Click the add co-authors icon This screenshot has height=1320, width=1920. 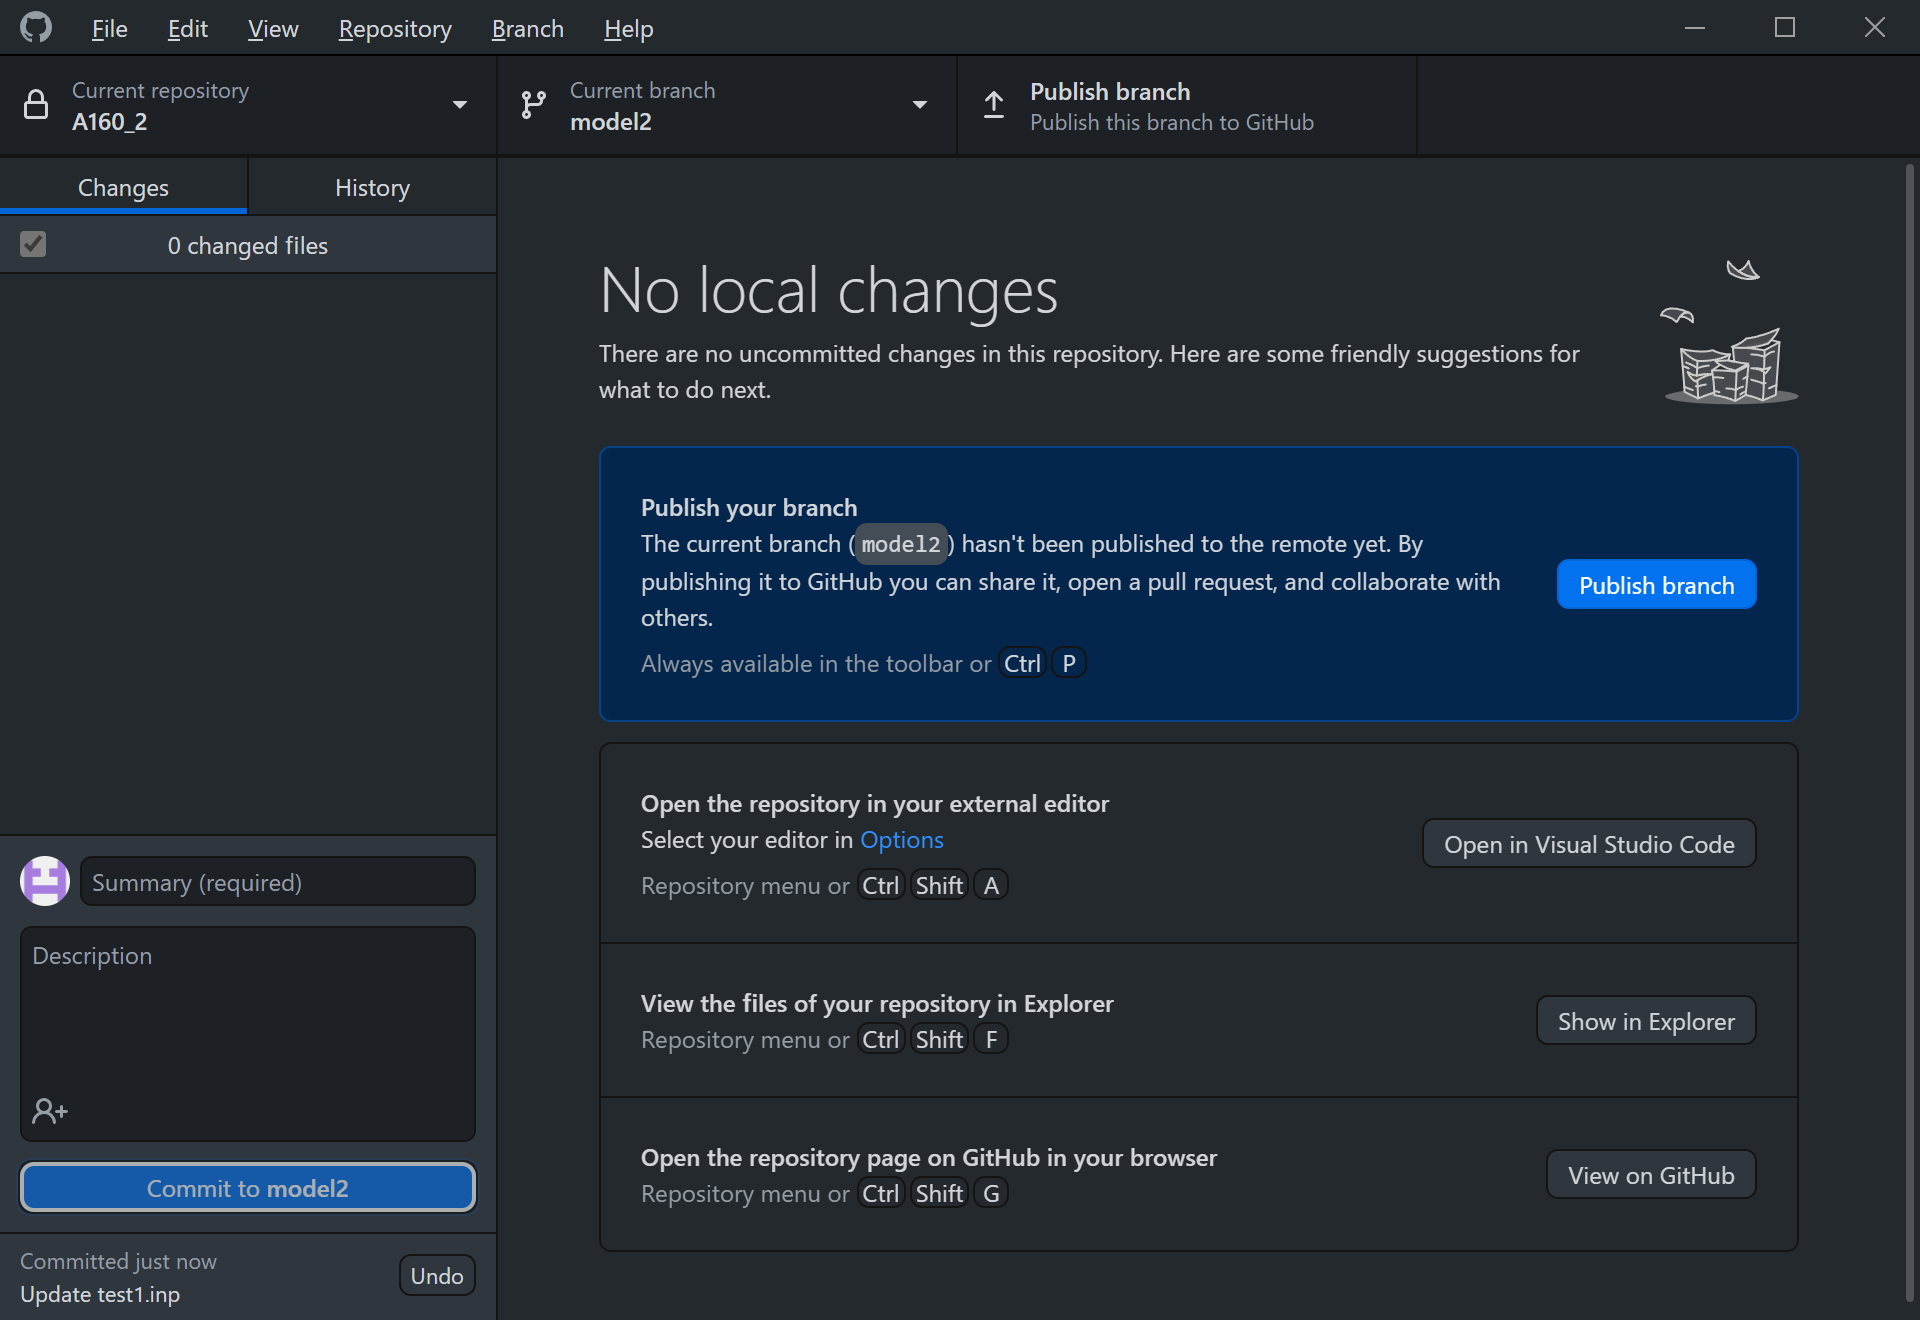pos(49,1111)
